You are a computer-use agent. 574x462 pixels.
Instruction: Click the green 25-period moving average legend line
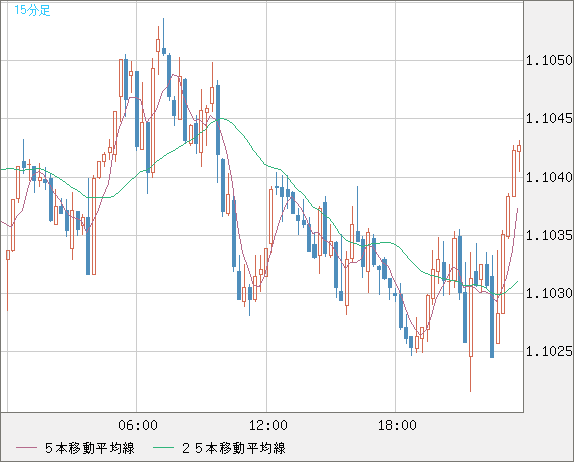(163, 448)
